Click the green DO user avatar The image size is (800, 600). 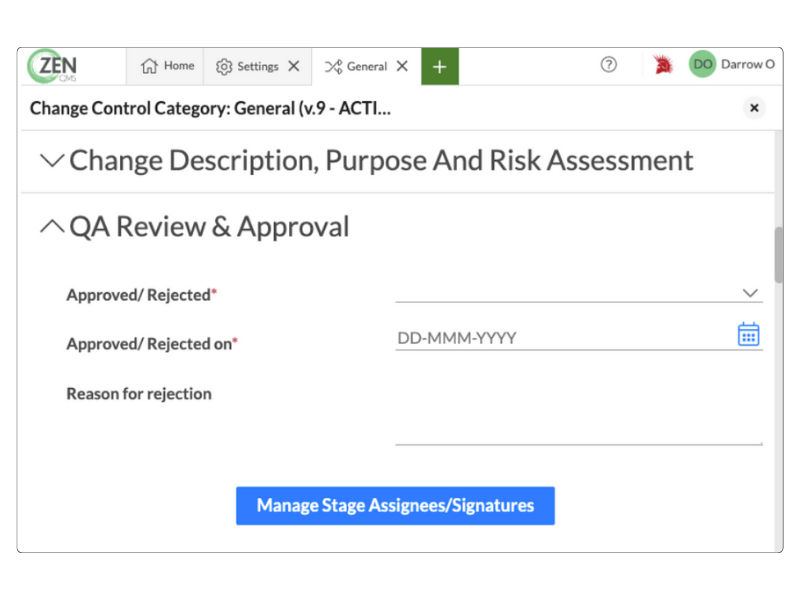tap(703, 65)
